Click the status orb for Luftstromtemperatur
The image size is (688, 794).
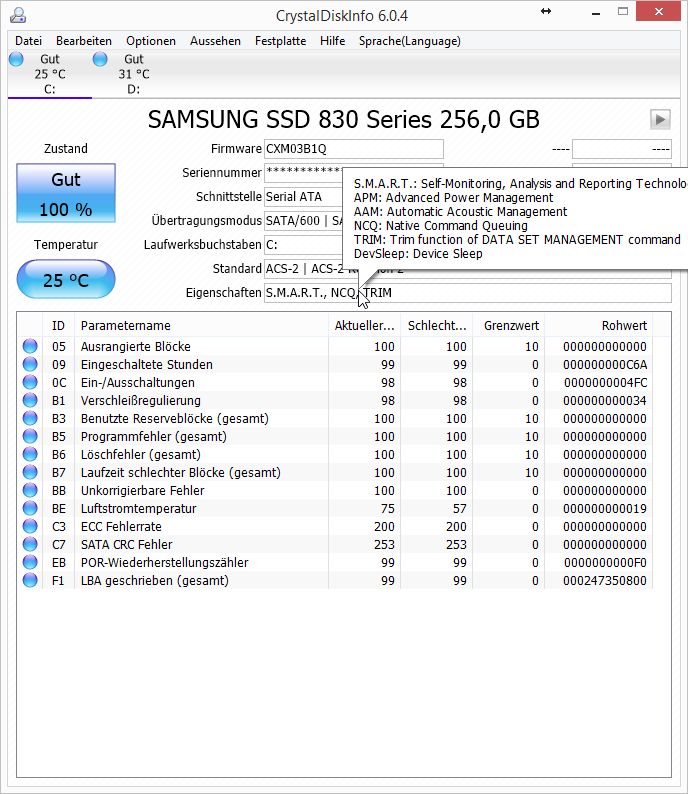[30, 508]
